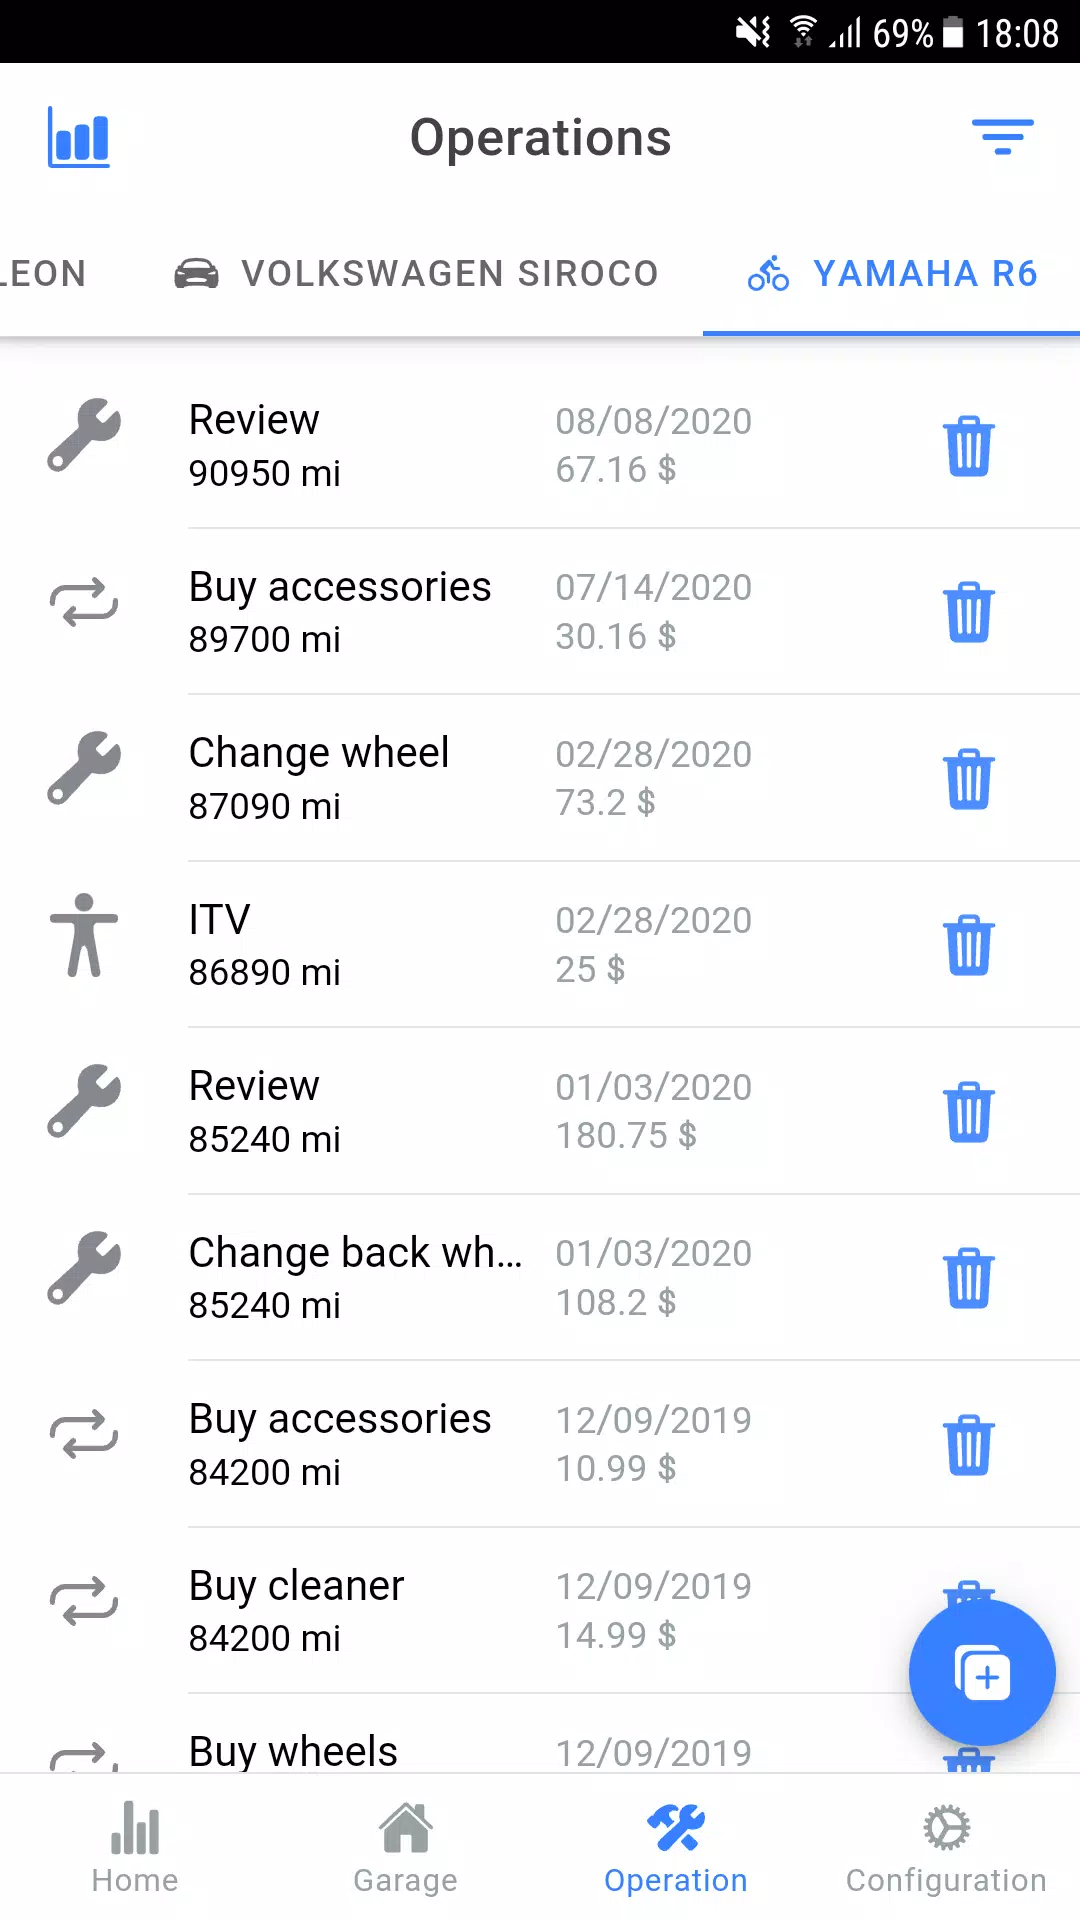Open the Buy cleaner operation
The width and height of the screenshot is (1080, 1920).
[x=540, y=1611]
